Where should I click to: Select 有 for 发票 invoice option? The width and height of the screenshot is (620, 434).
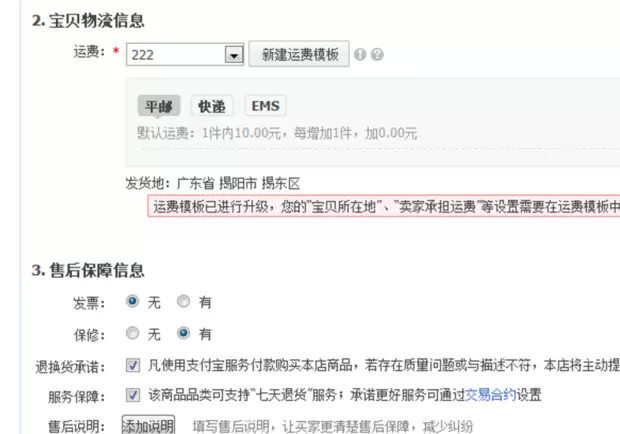click(183, 301)
